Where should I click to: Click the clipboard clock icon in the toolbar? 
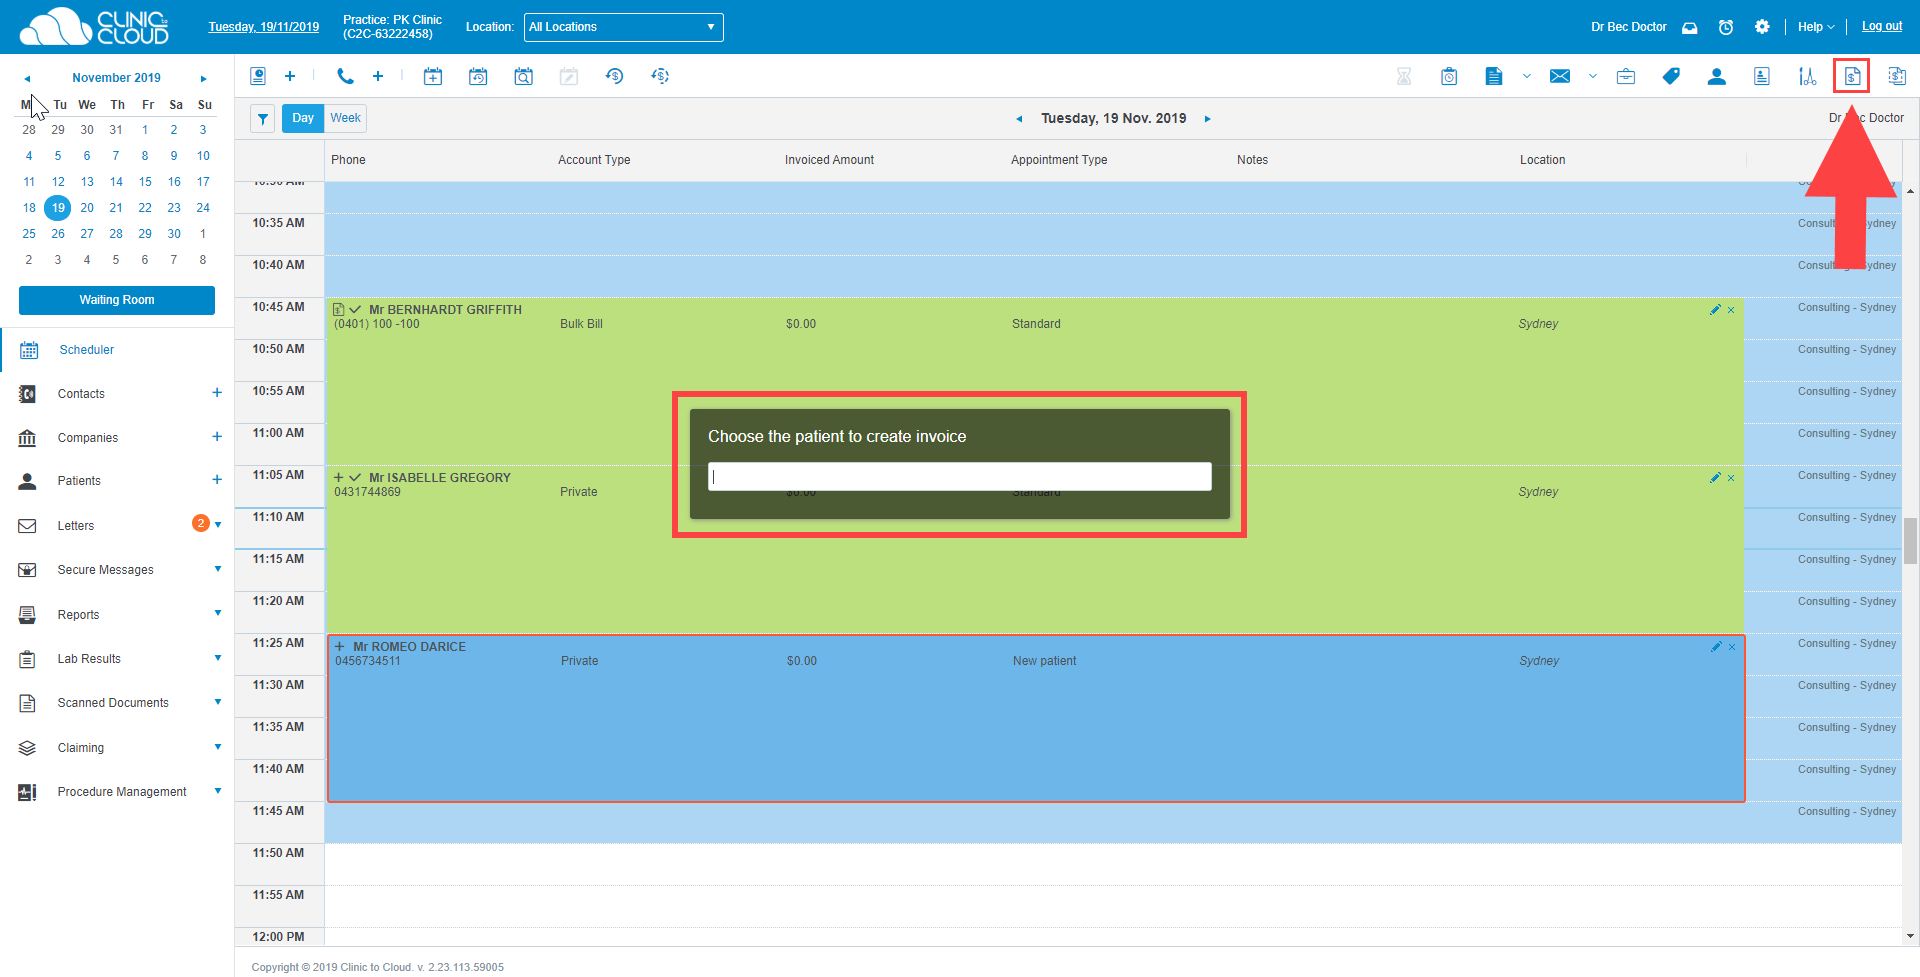[x=1449, y=76]
